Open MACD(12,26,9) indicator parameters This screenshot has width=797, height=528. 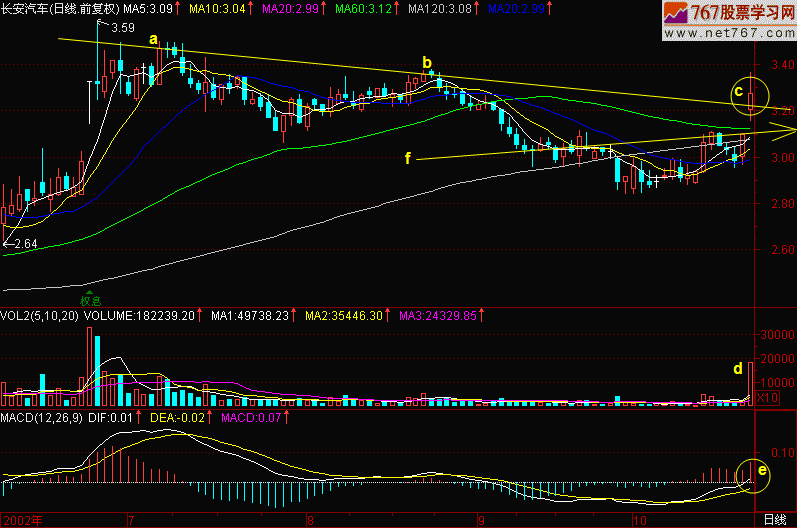[43, 415]
